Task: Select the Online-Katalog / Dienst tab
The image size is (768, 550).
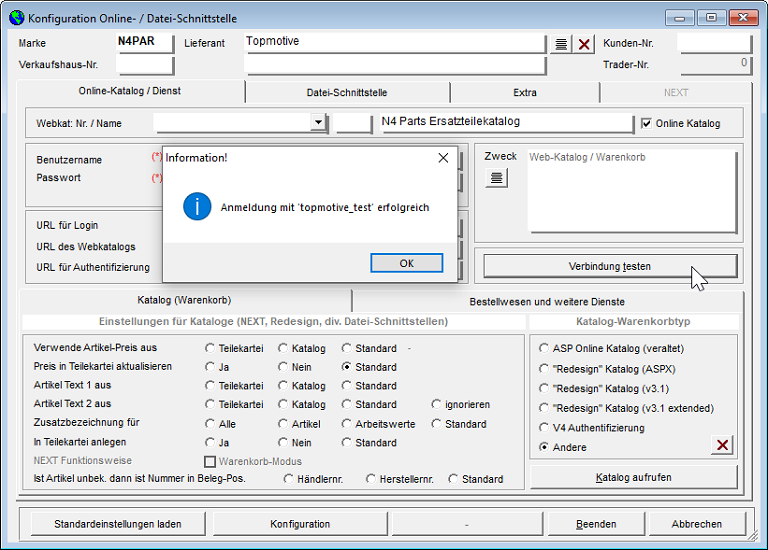Action: coord(130,91)
